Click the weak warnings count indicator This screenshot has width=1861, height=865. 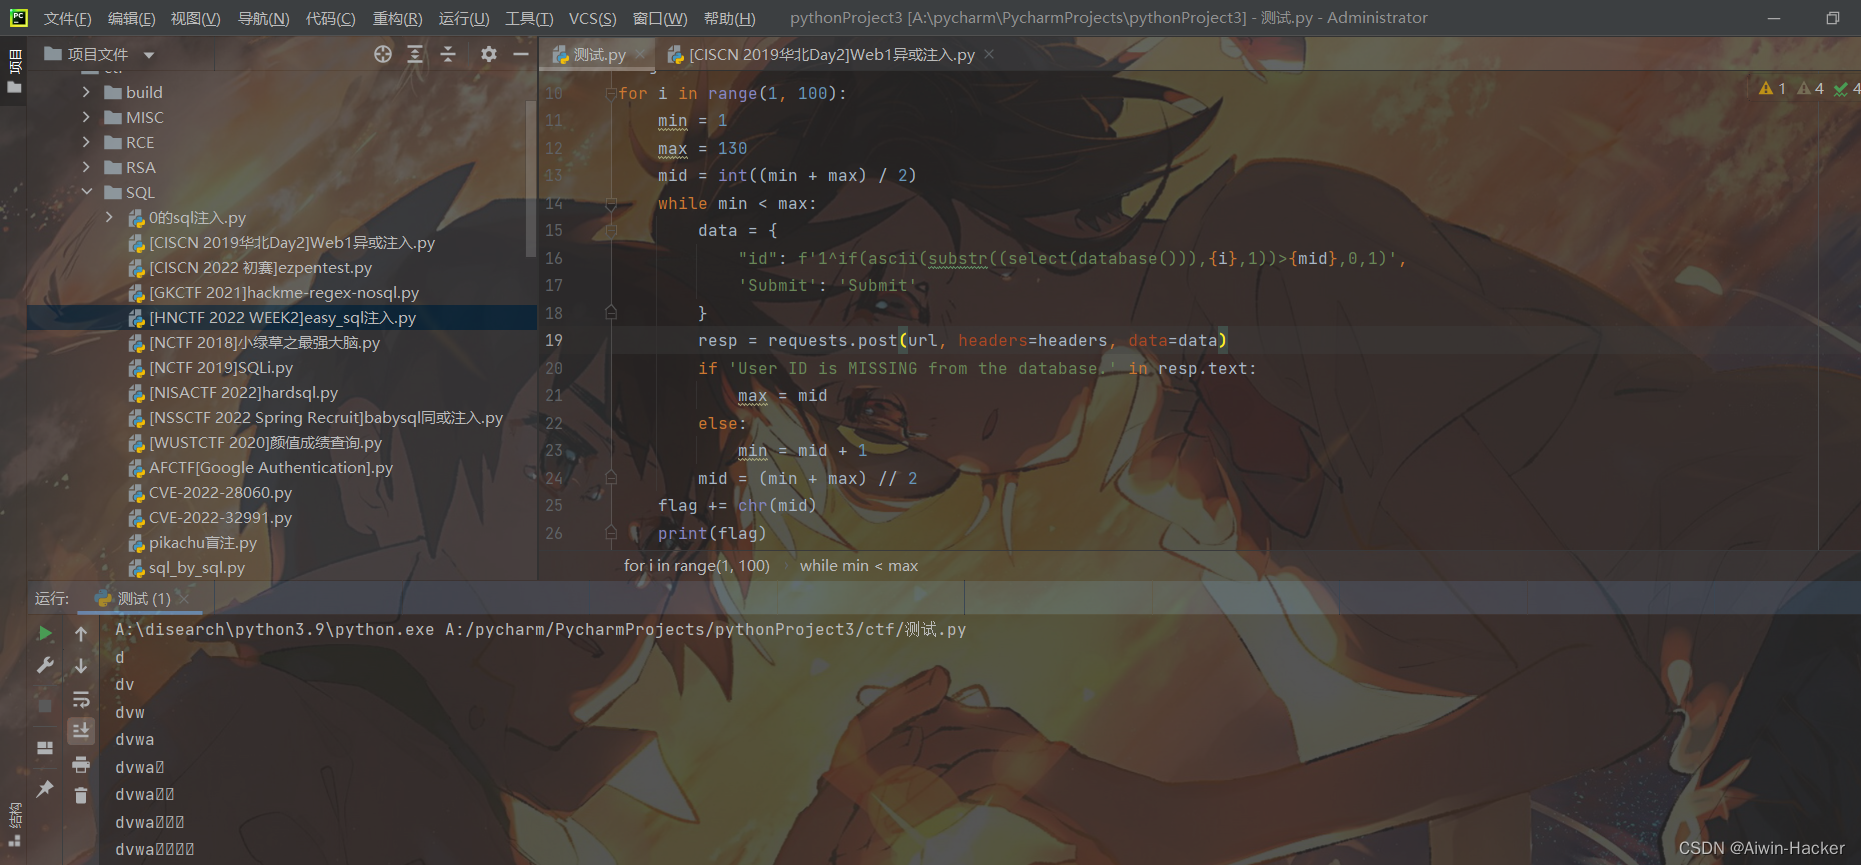click(1810, 89)
